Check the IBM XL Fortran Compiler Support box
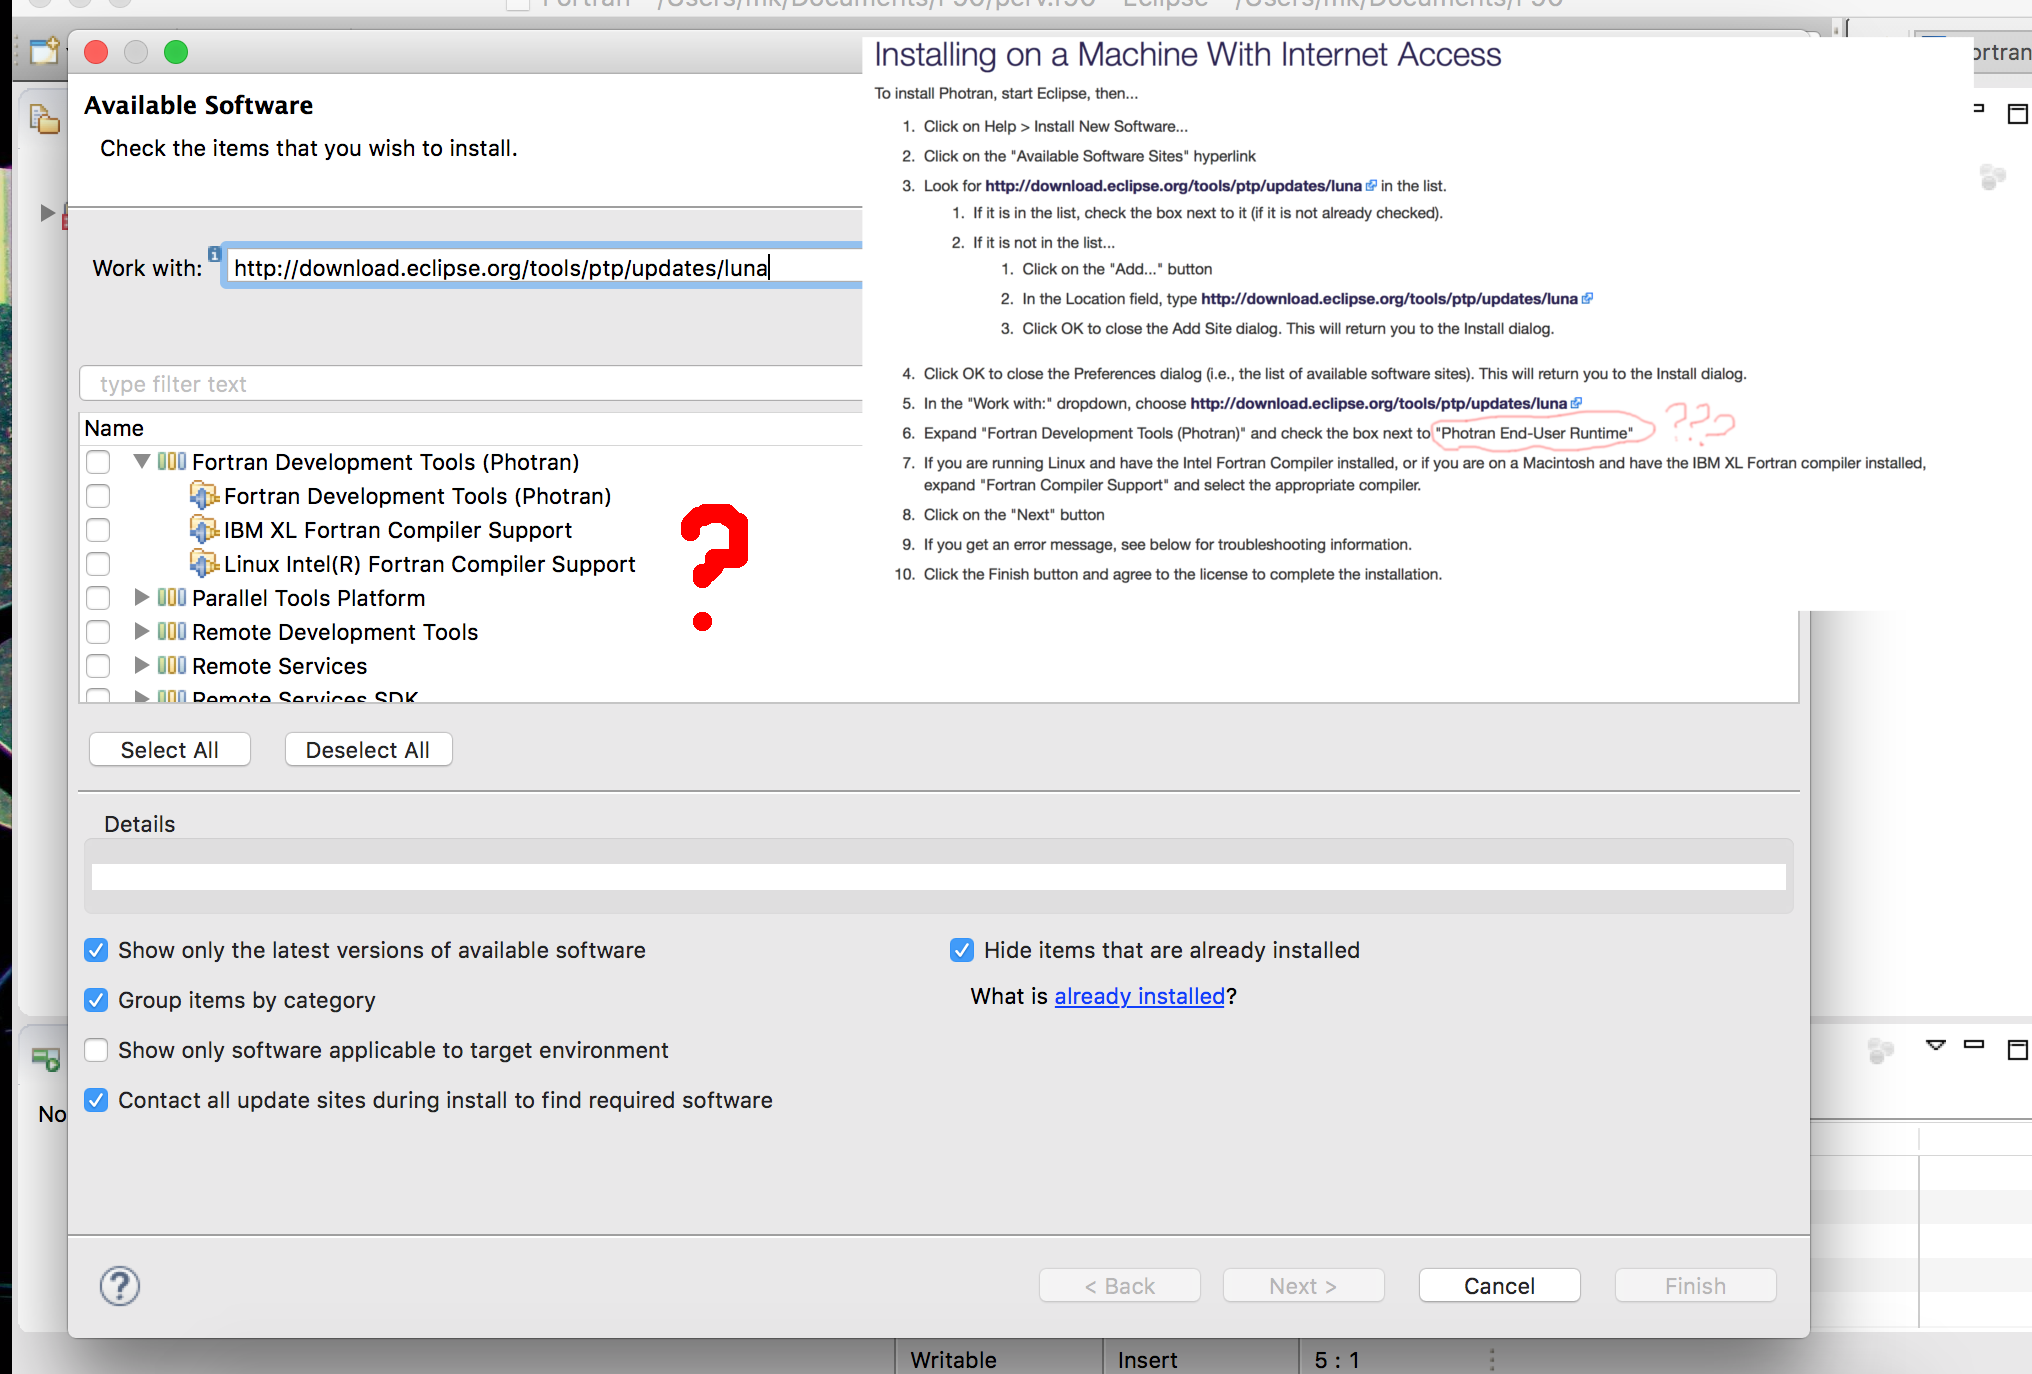This screenshot has height=1374, width=2032. coord(98,530)
